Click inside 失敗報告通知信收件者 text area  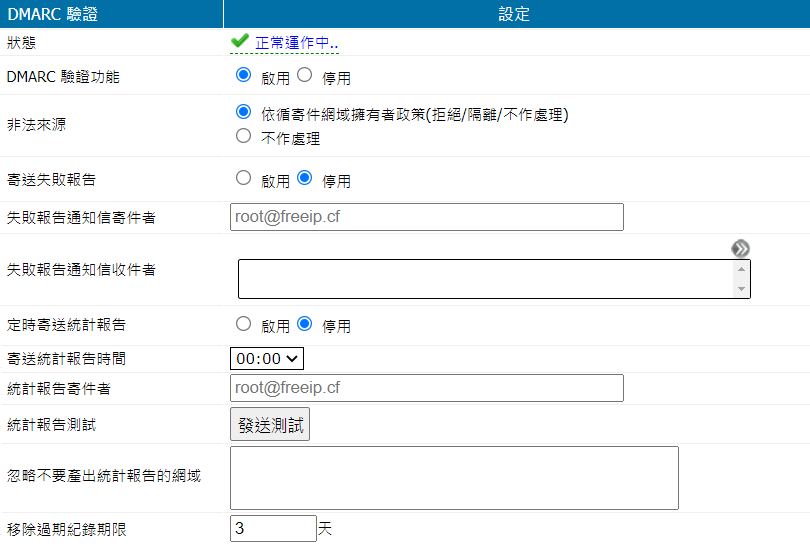485,279
